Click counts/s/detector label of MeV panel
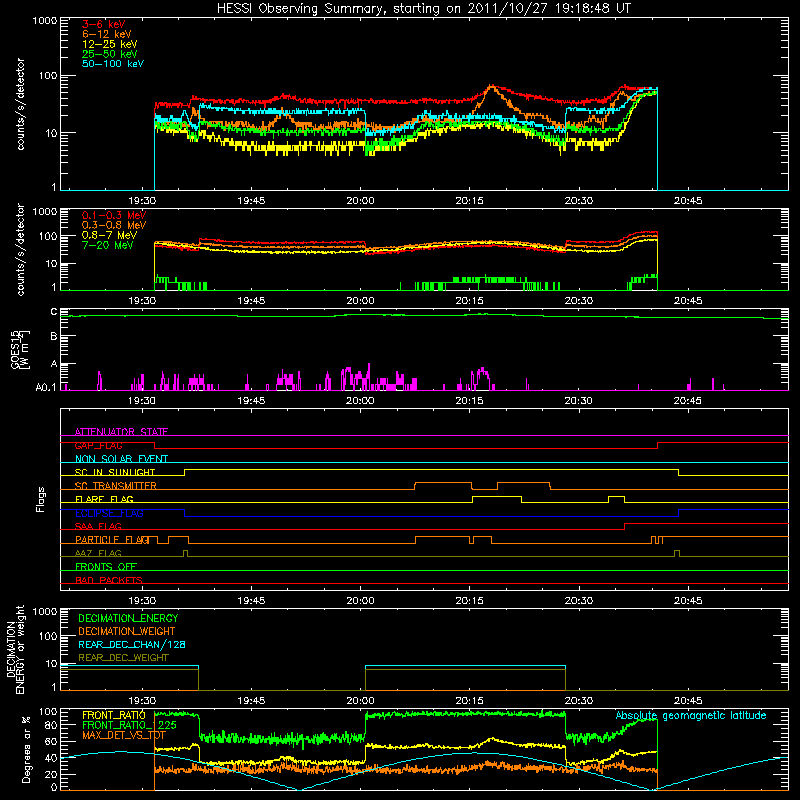Viewport: 800px width, 800px height. click(20, 249)
